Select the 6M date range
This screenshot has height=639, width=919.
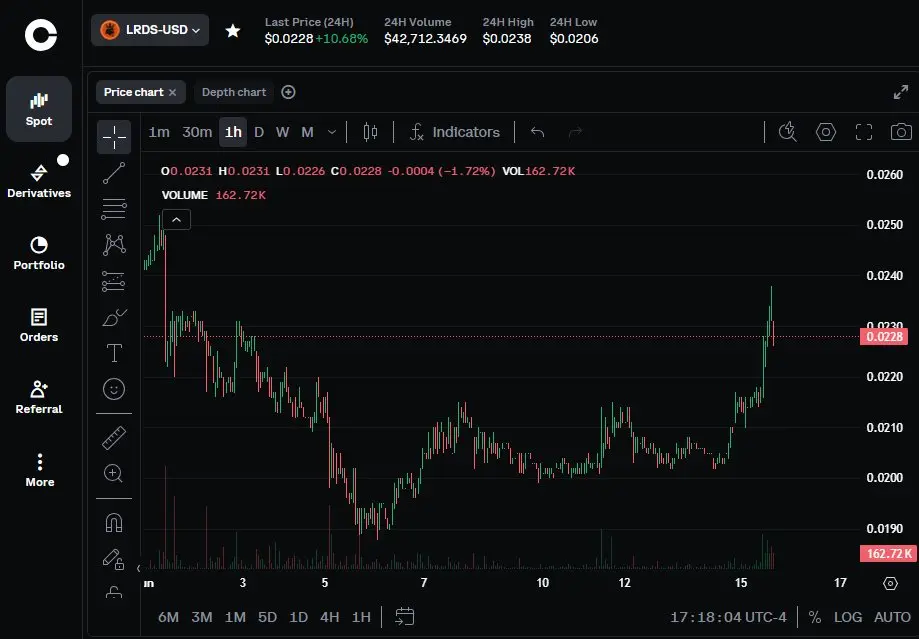pos(168,617)
